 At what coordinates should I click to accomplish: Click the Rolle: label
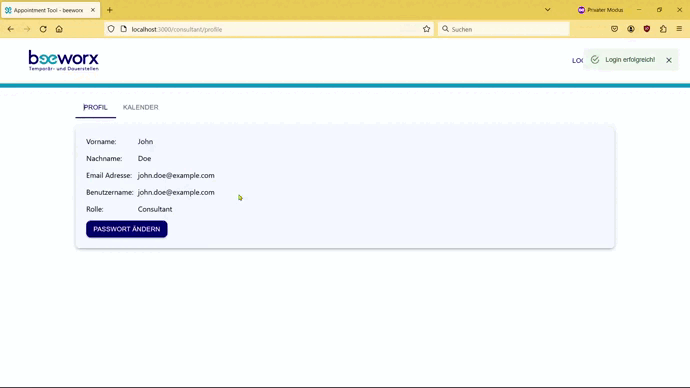[x=95, y=209]
